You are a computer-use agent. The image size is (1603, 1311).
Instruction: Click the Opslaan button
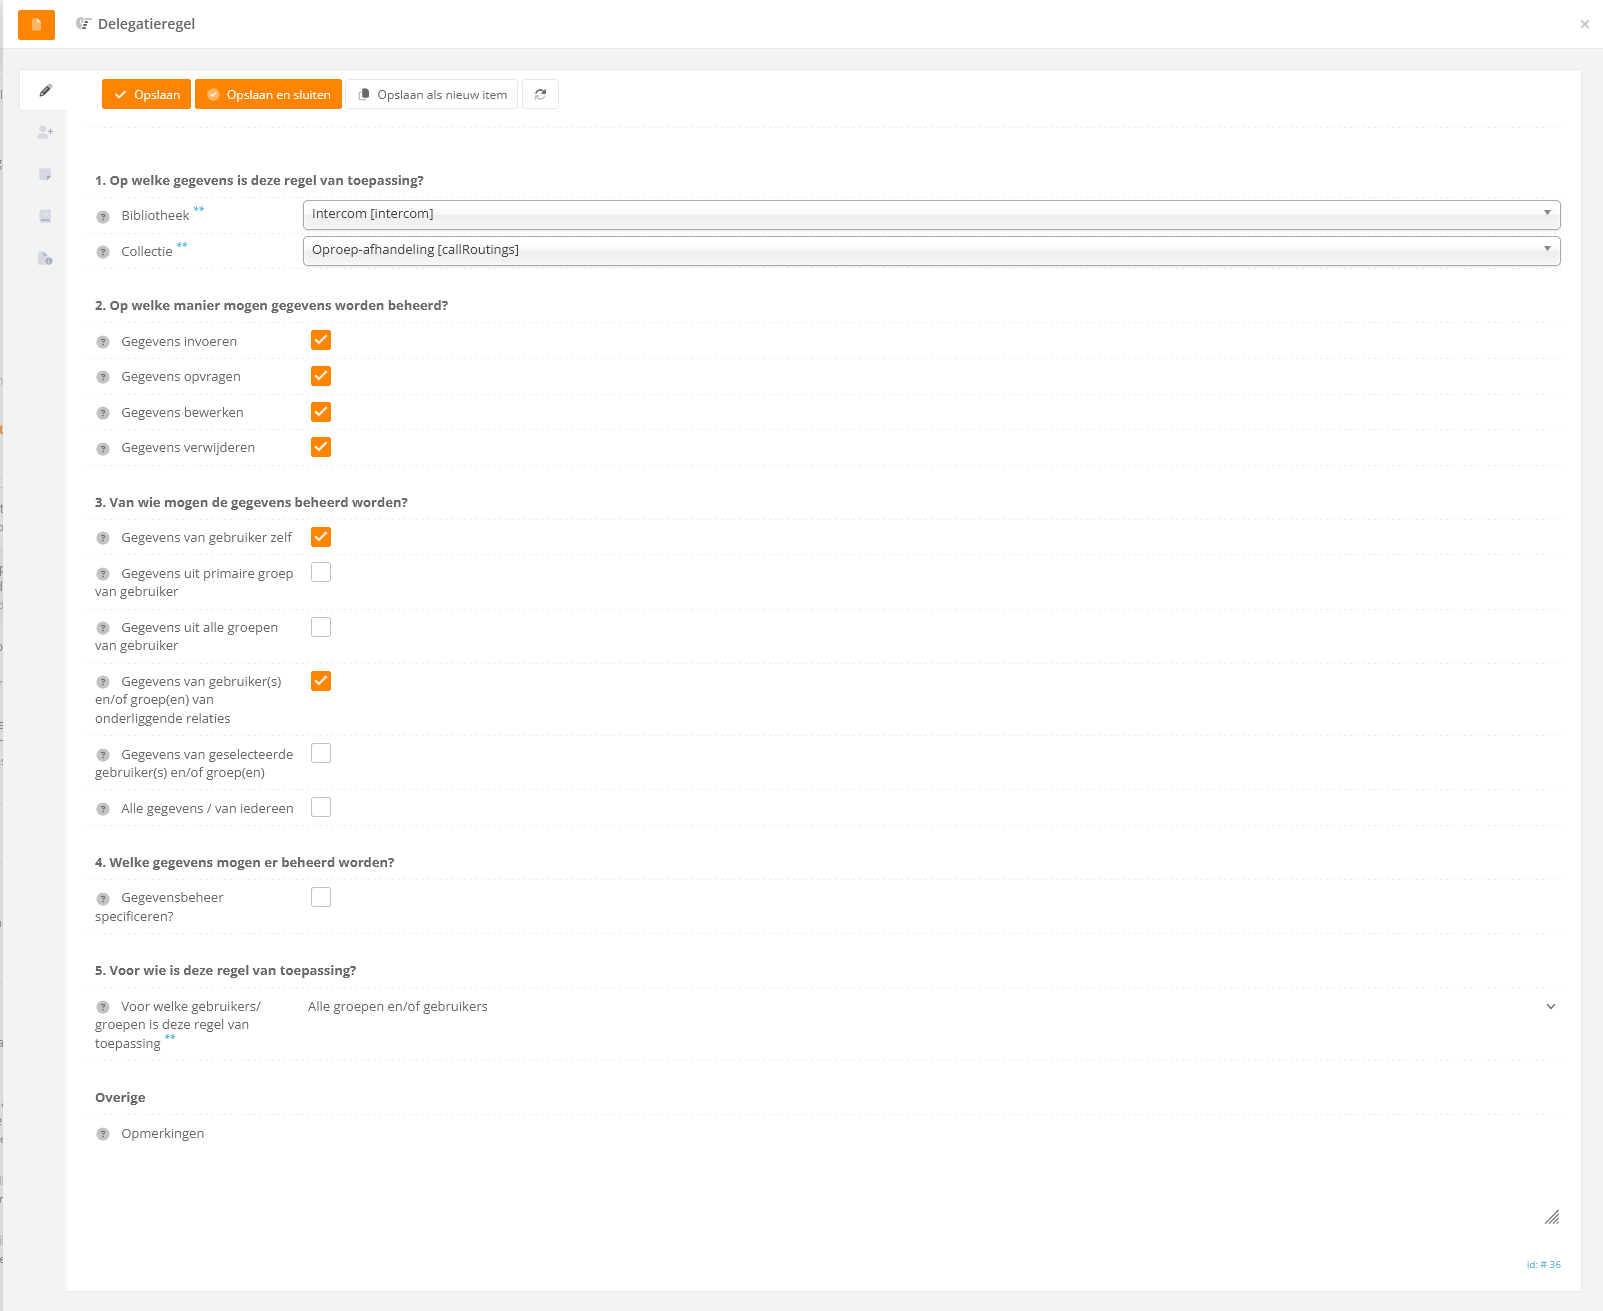[147, 95]
